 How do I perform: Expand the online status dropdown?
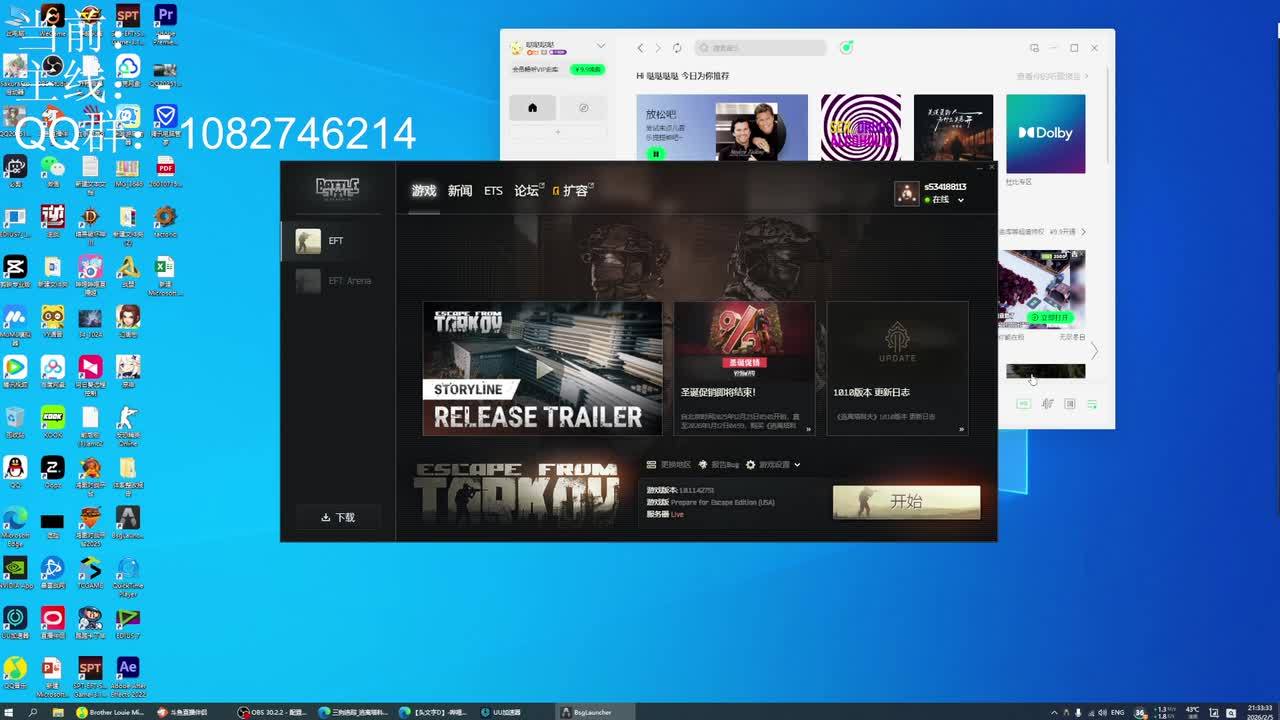point(960,200)
